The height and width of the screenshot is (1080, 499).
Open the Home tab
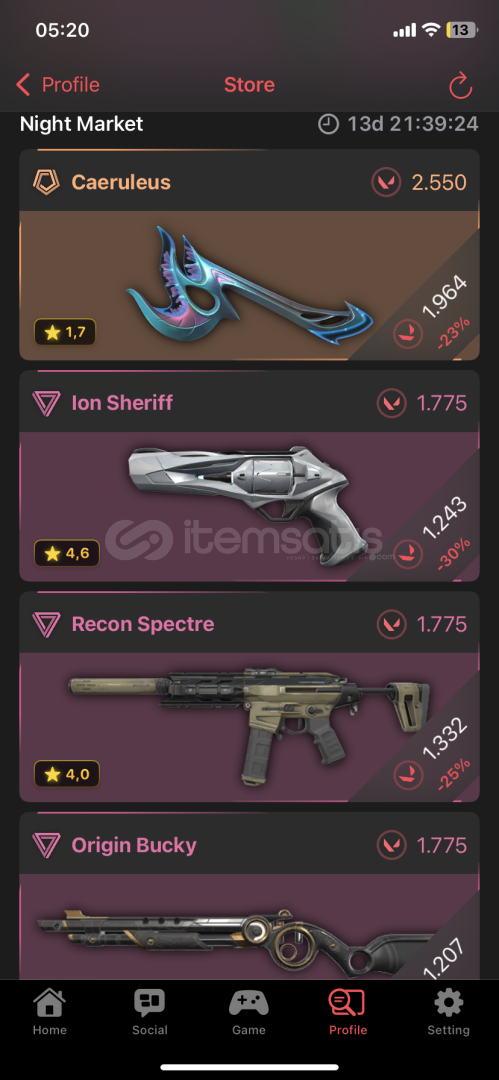50,1012
